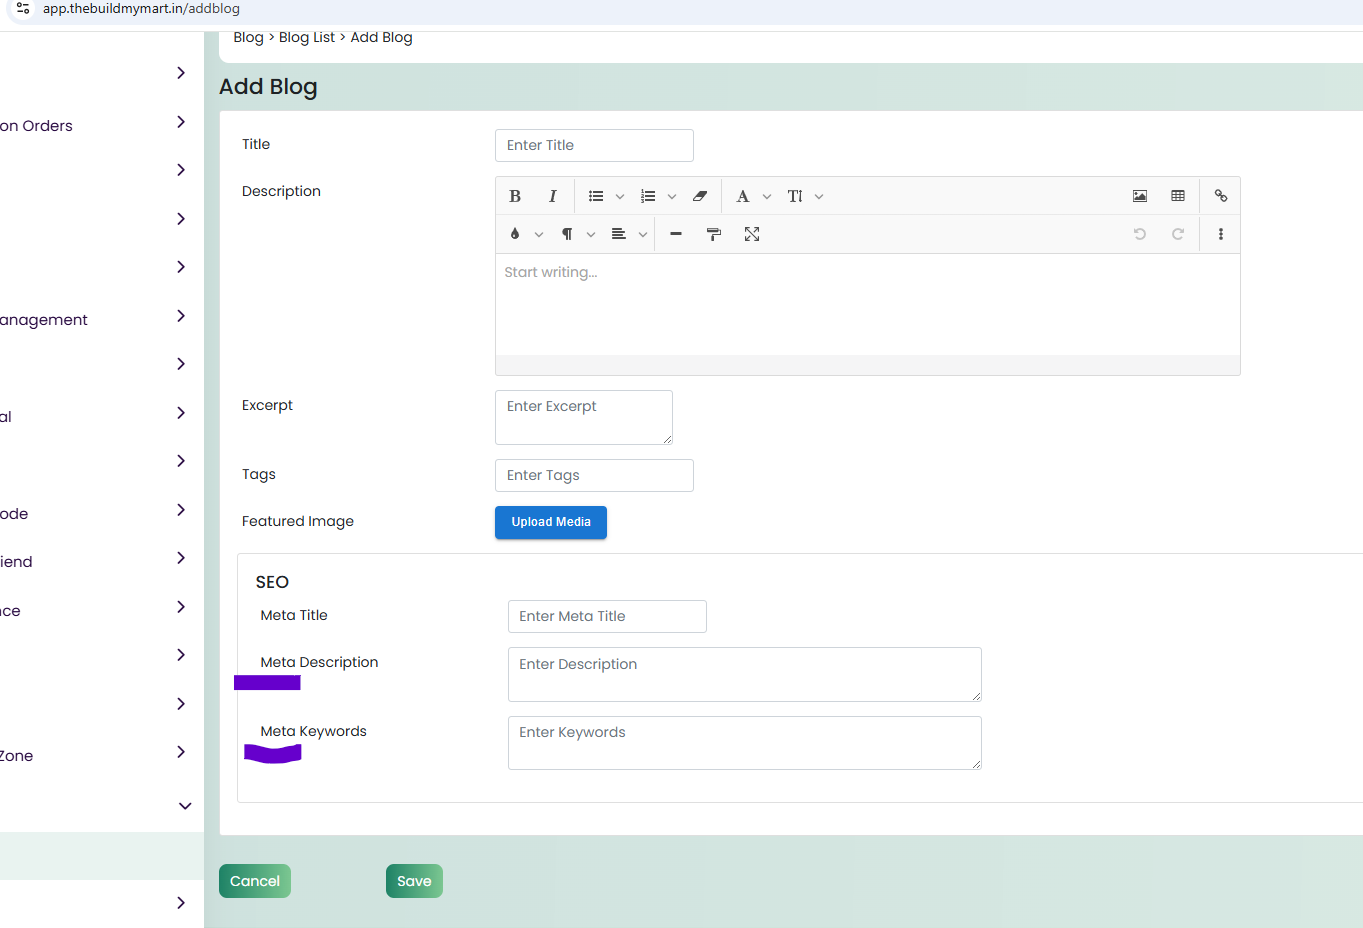The width and height of the screenshot is (1363, 928).
Task: Click the text color droplet icon
Action: [515, 234]
